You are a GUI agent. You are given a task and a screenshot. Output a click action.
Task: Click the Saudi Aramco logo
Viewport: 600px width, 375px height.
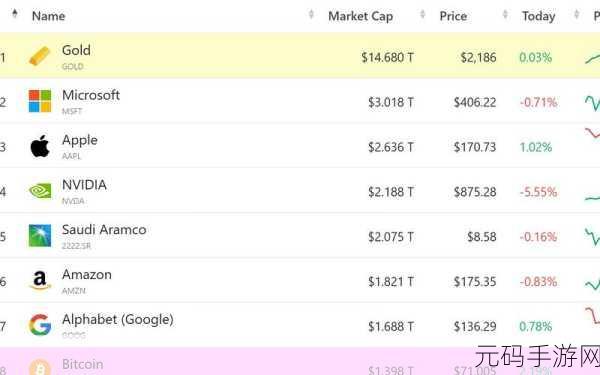(40, 236)
